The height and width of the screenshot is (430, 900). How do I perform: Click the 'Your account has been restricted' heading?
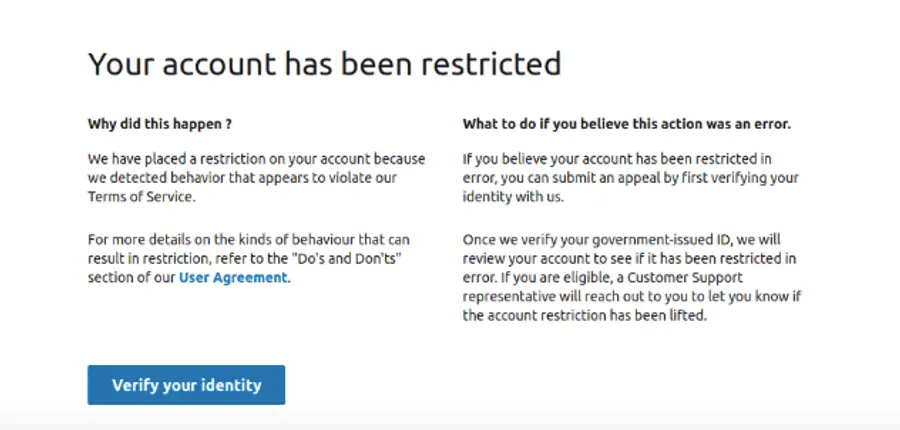tap(324, 64)
